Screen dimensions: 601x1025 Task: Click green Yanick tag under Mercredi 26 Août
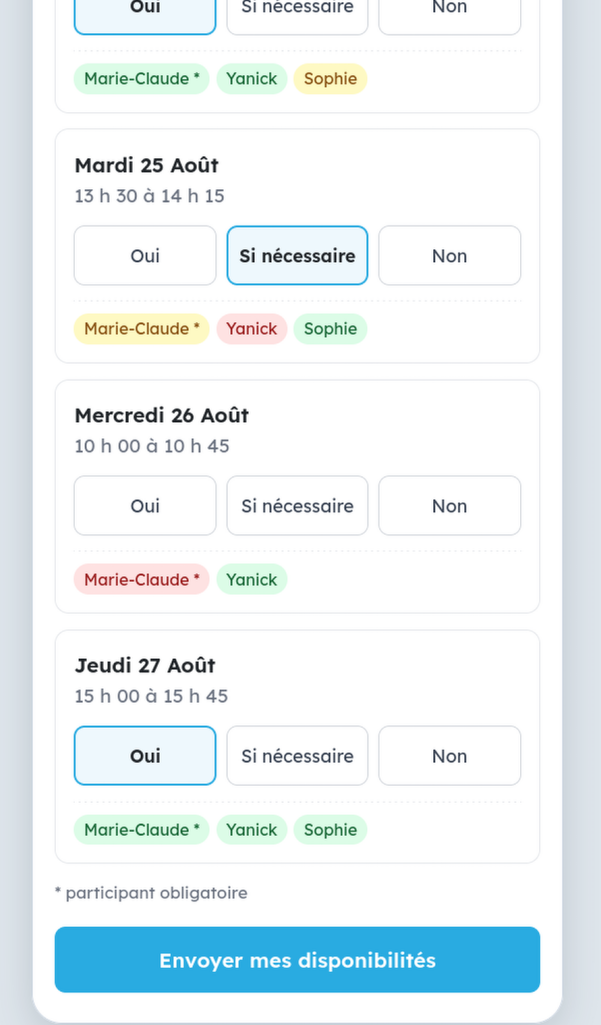tap(252, 580)
